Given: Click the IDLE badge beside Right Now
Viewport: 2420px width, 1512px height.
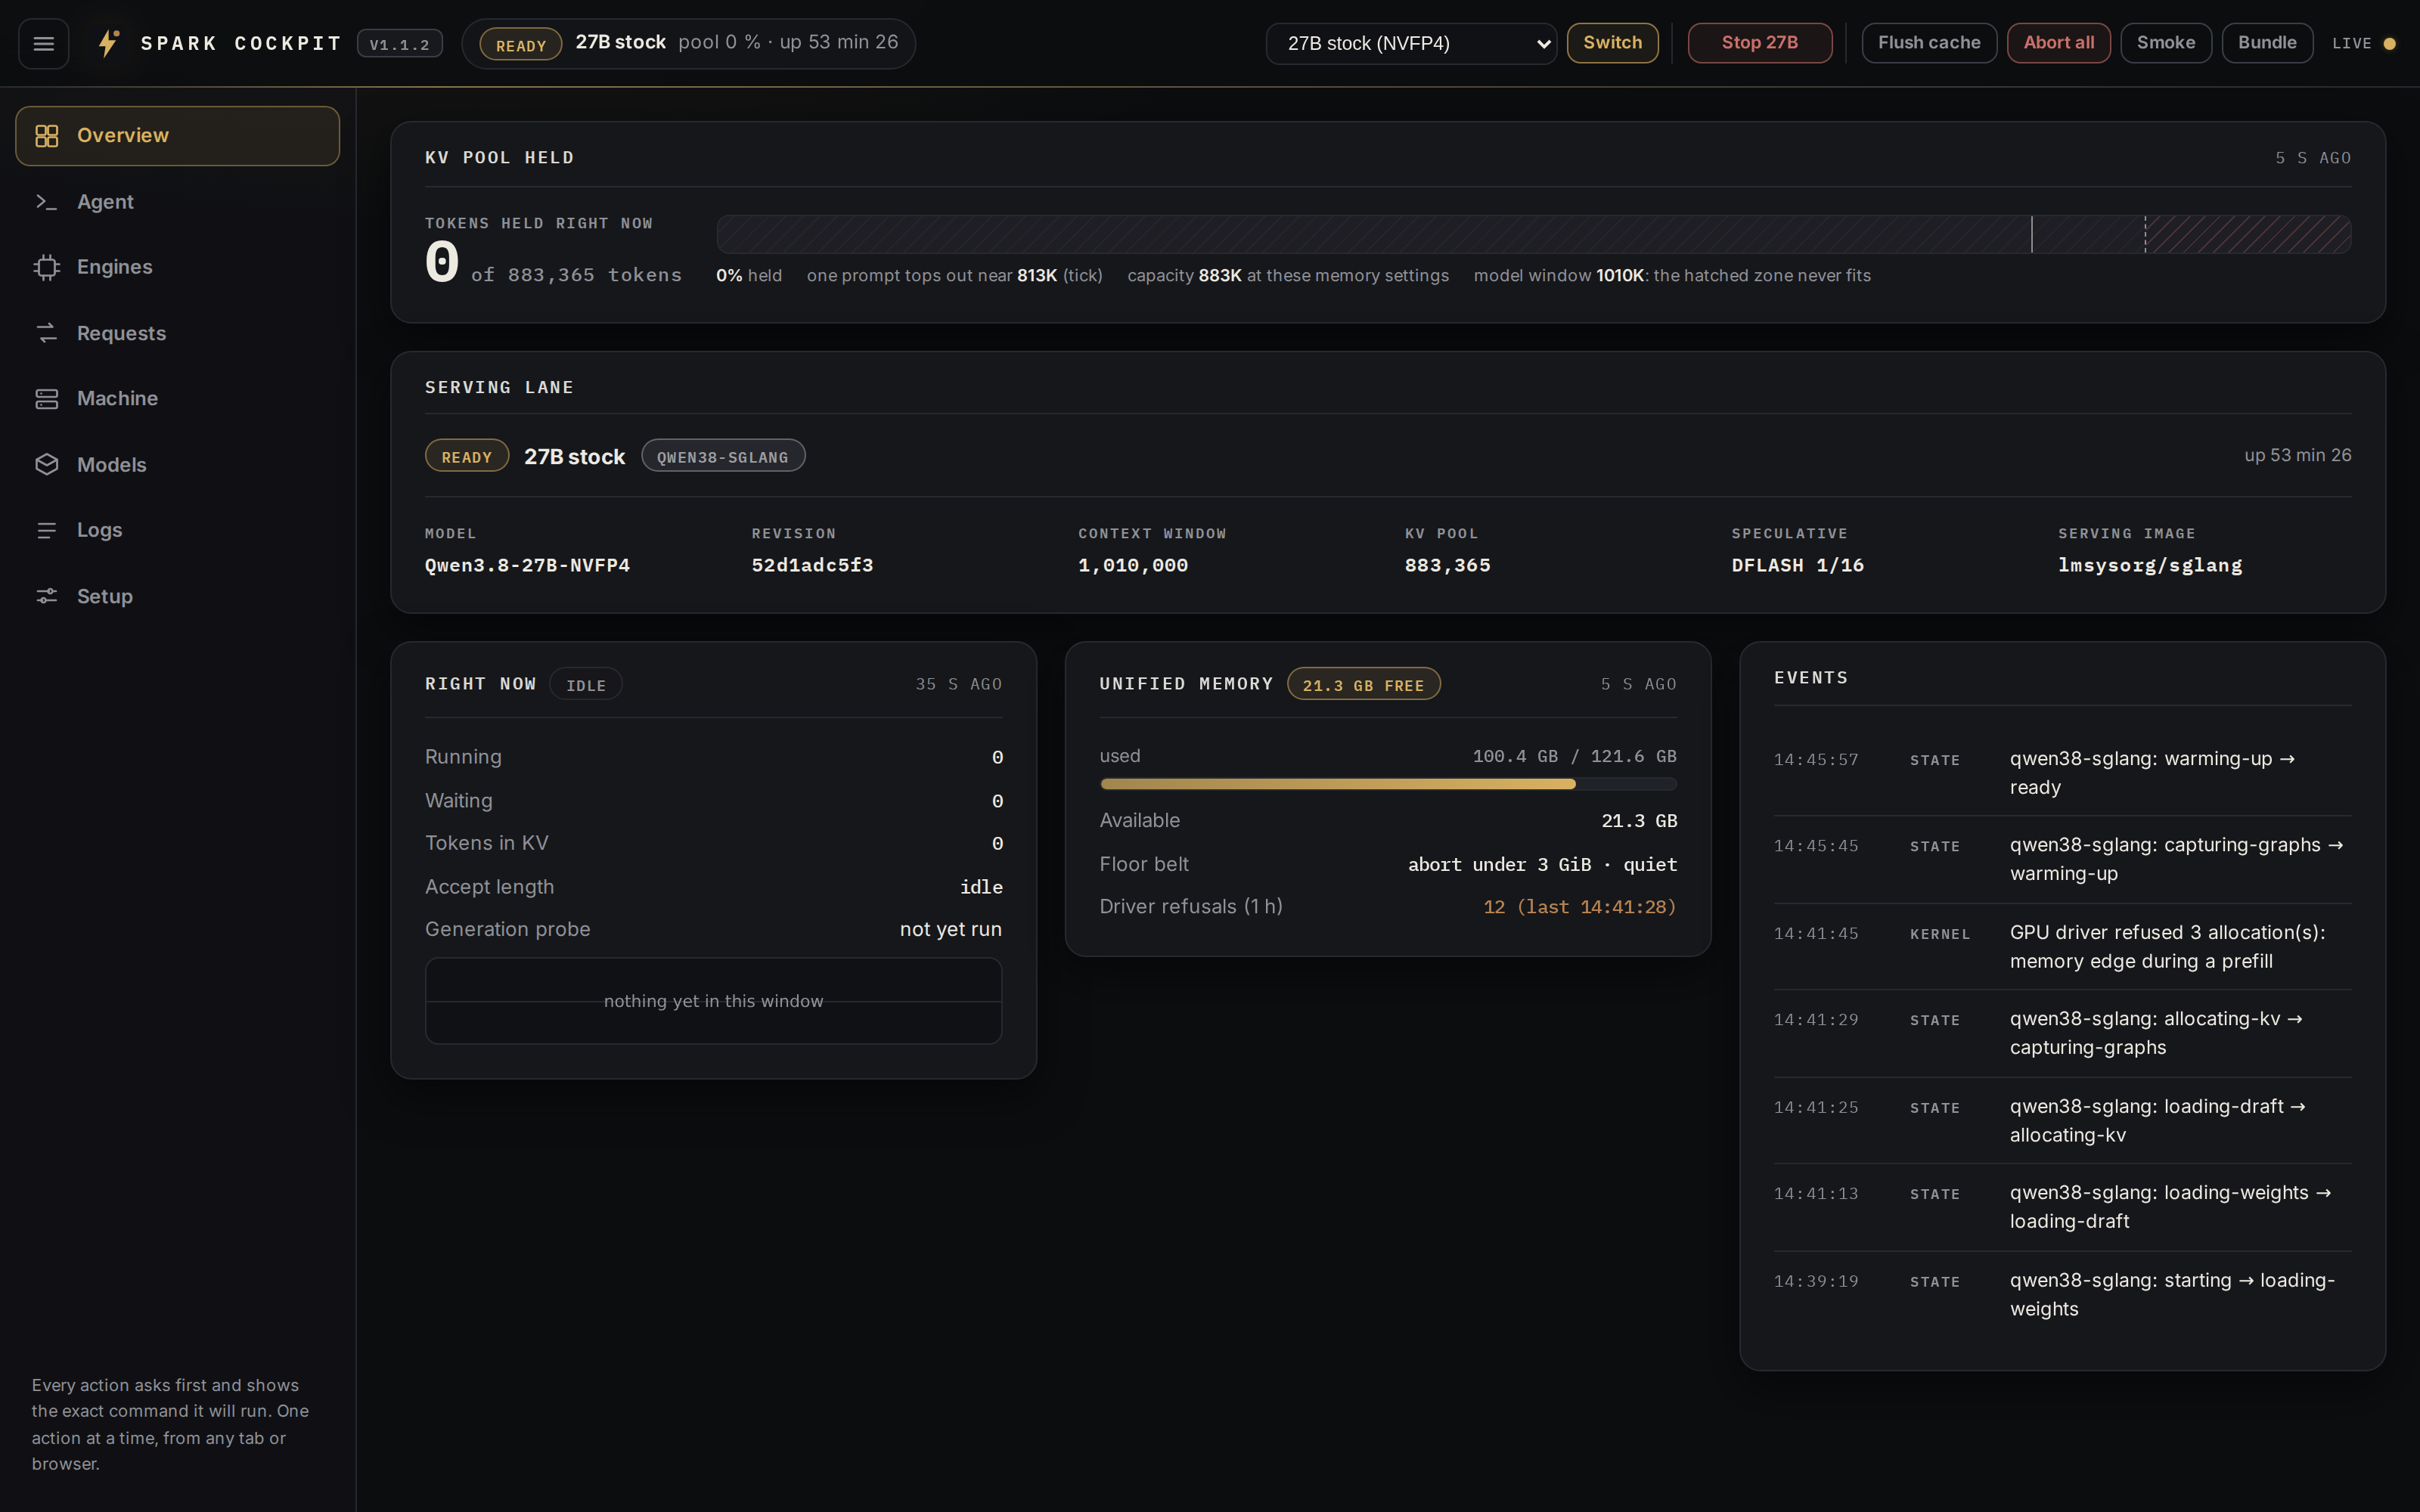Looking at the screenshot, I should coord(586,685).
